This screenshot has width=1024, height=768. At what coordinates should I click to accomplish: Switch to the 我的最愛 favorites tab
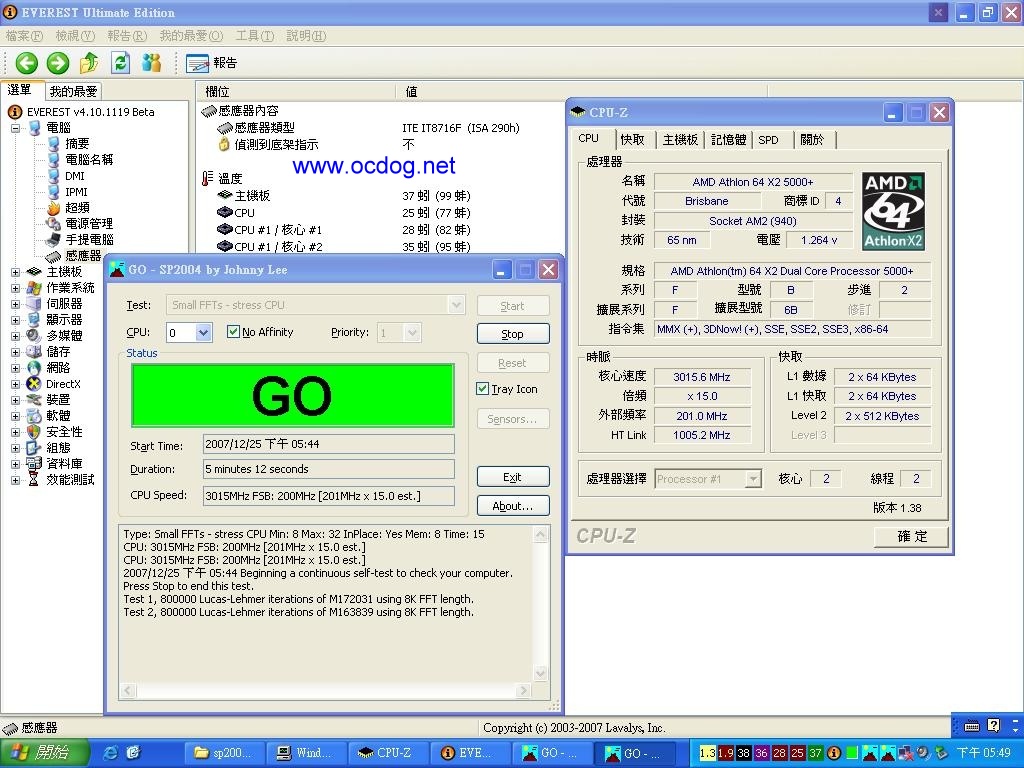[73, 91]
